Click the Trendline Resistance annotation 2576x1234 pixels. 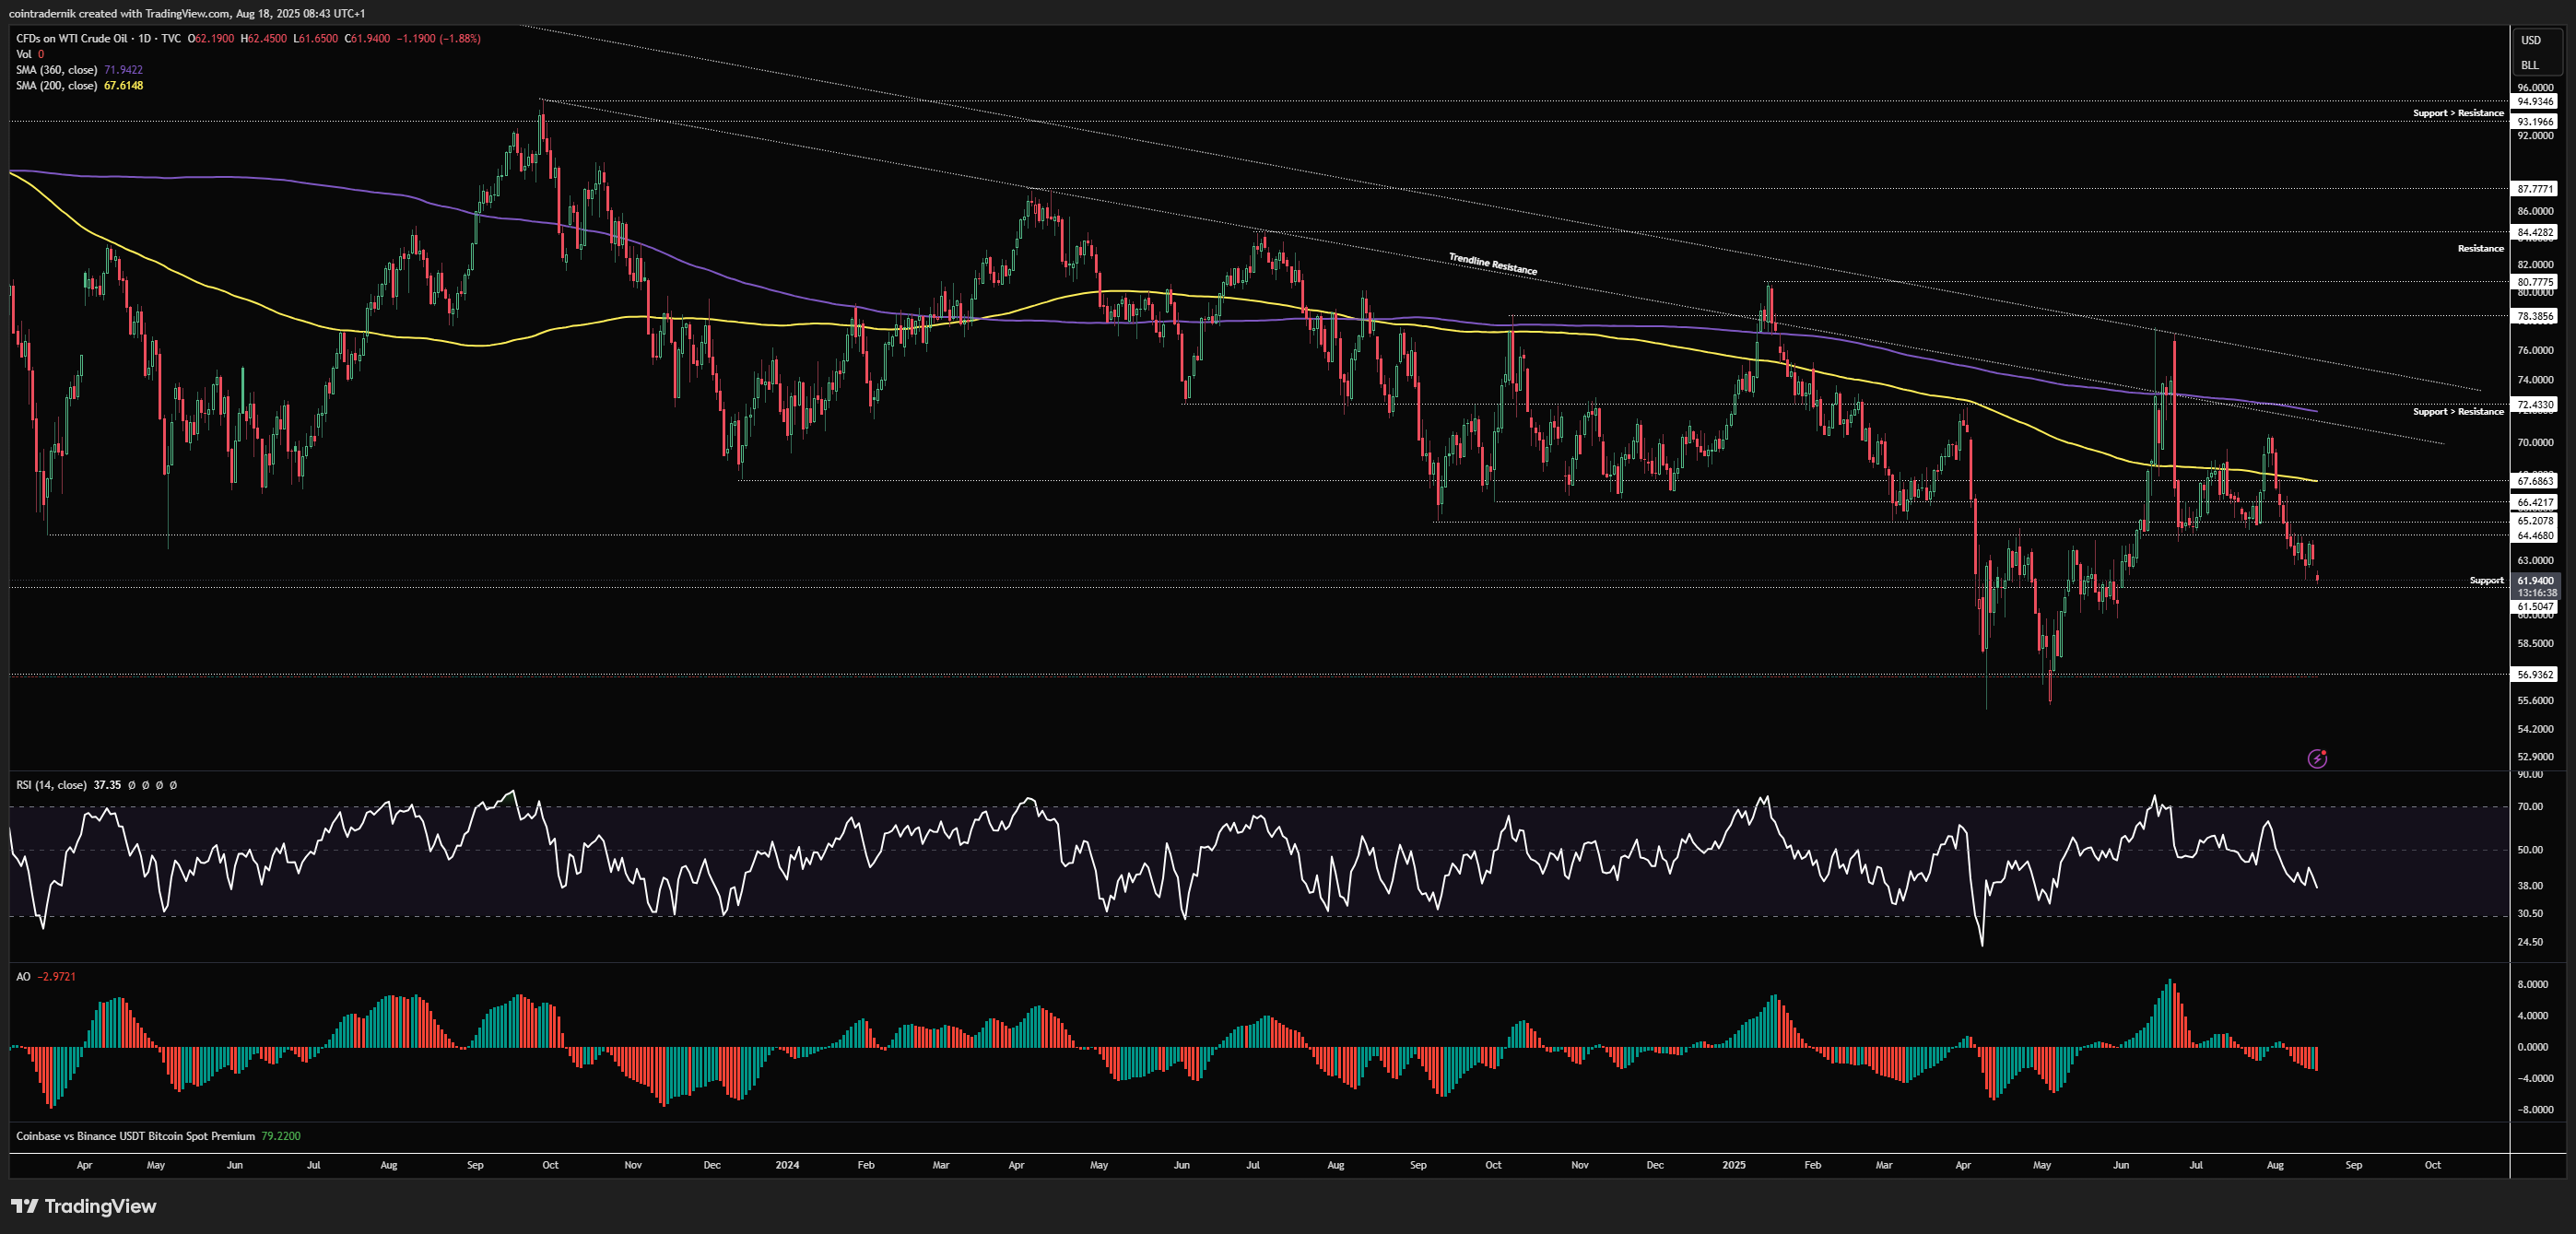pos(1493,264)
